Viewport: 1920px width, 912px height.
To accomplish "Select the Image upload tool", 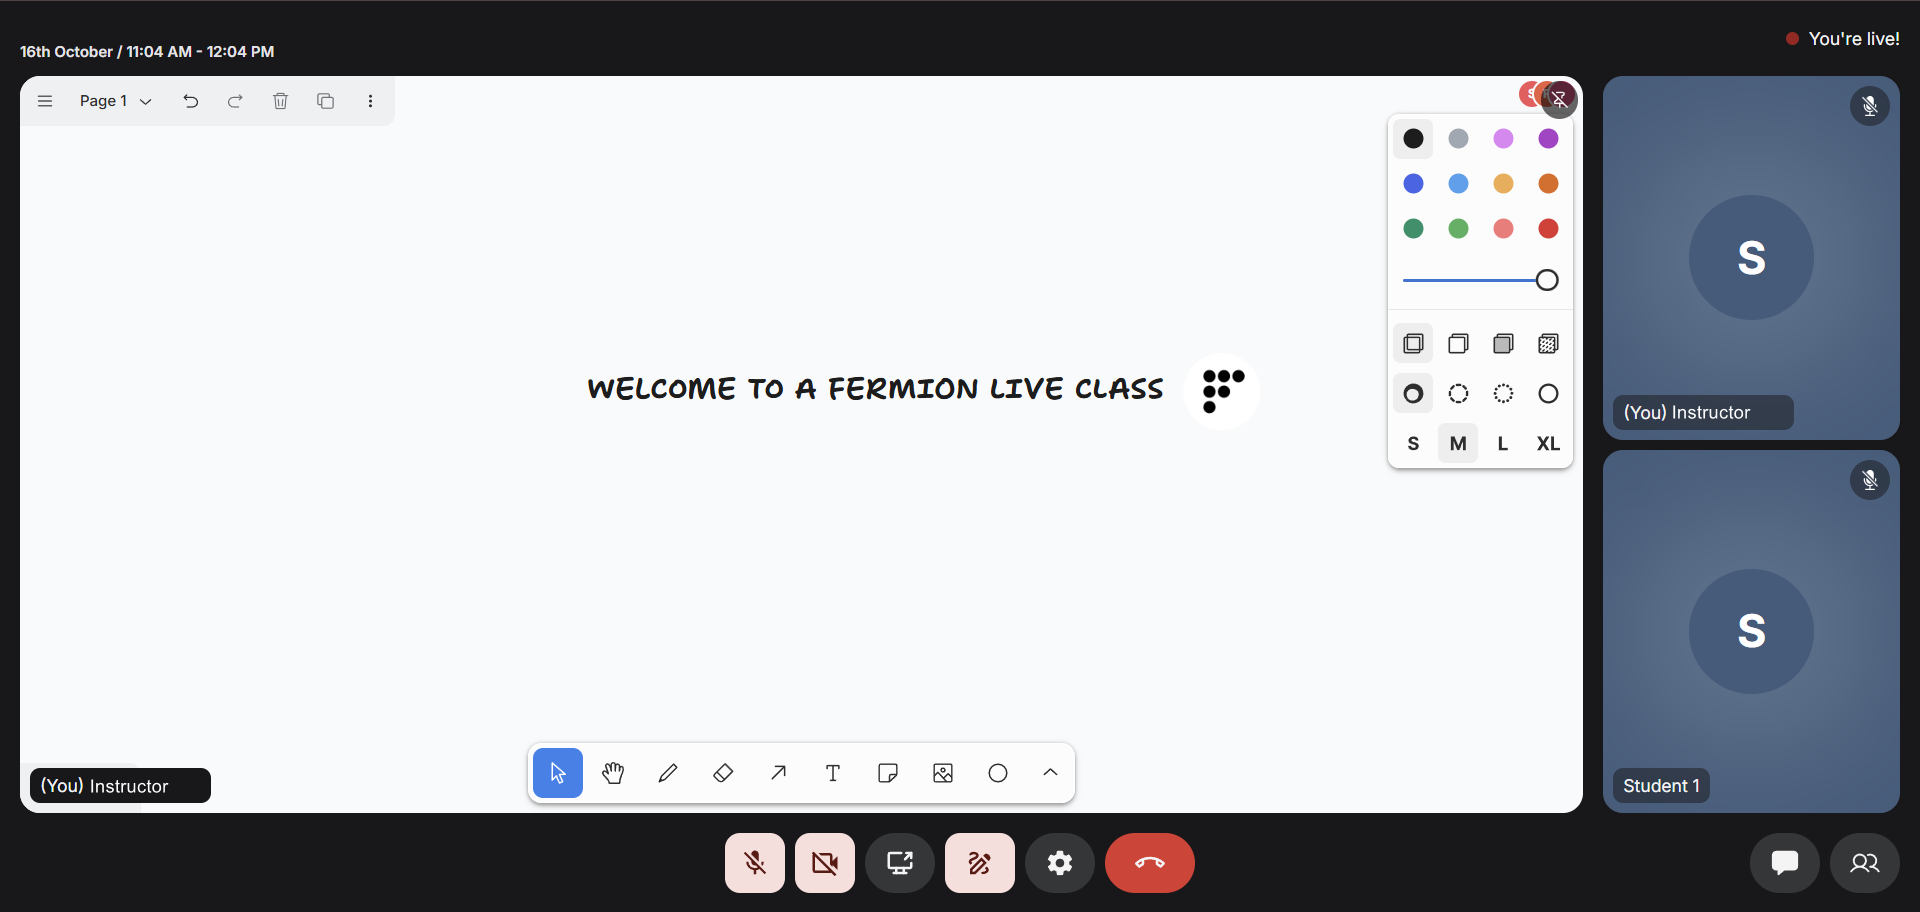I will click(x=943, y=773).
